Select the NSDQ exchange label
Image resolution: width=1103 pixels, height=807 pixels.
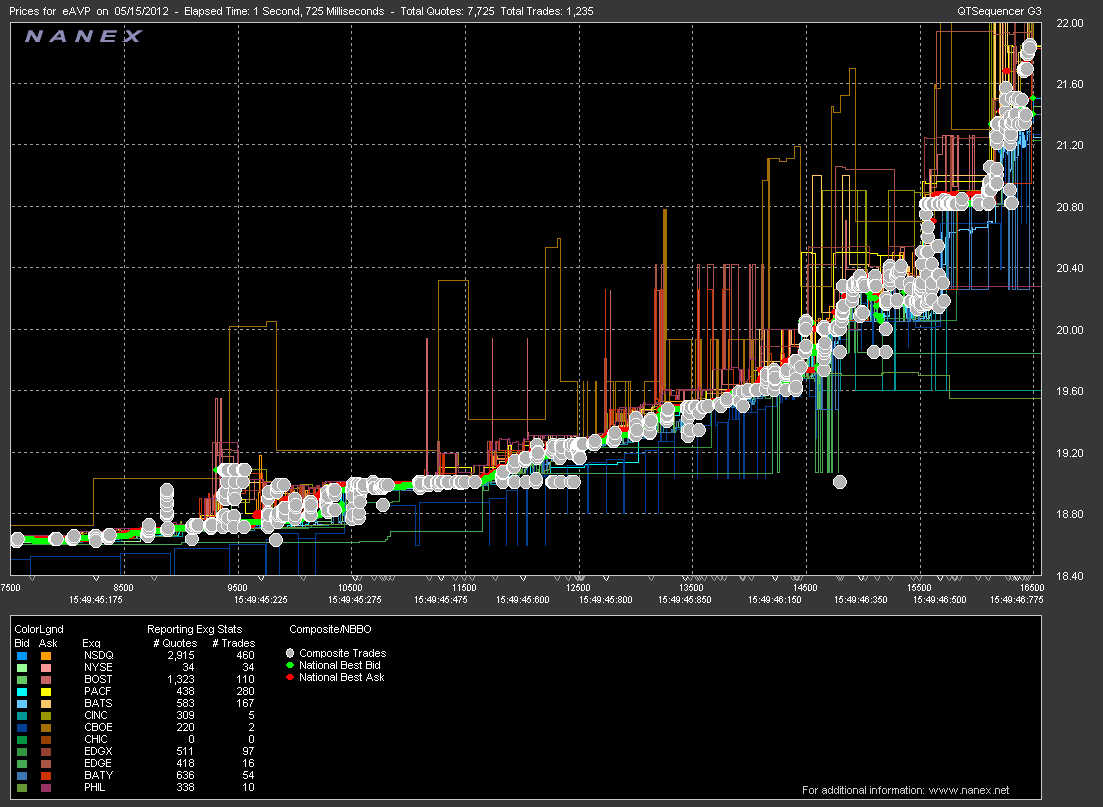click(98, 655)
